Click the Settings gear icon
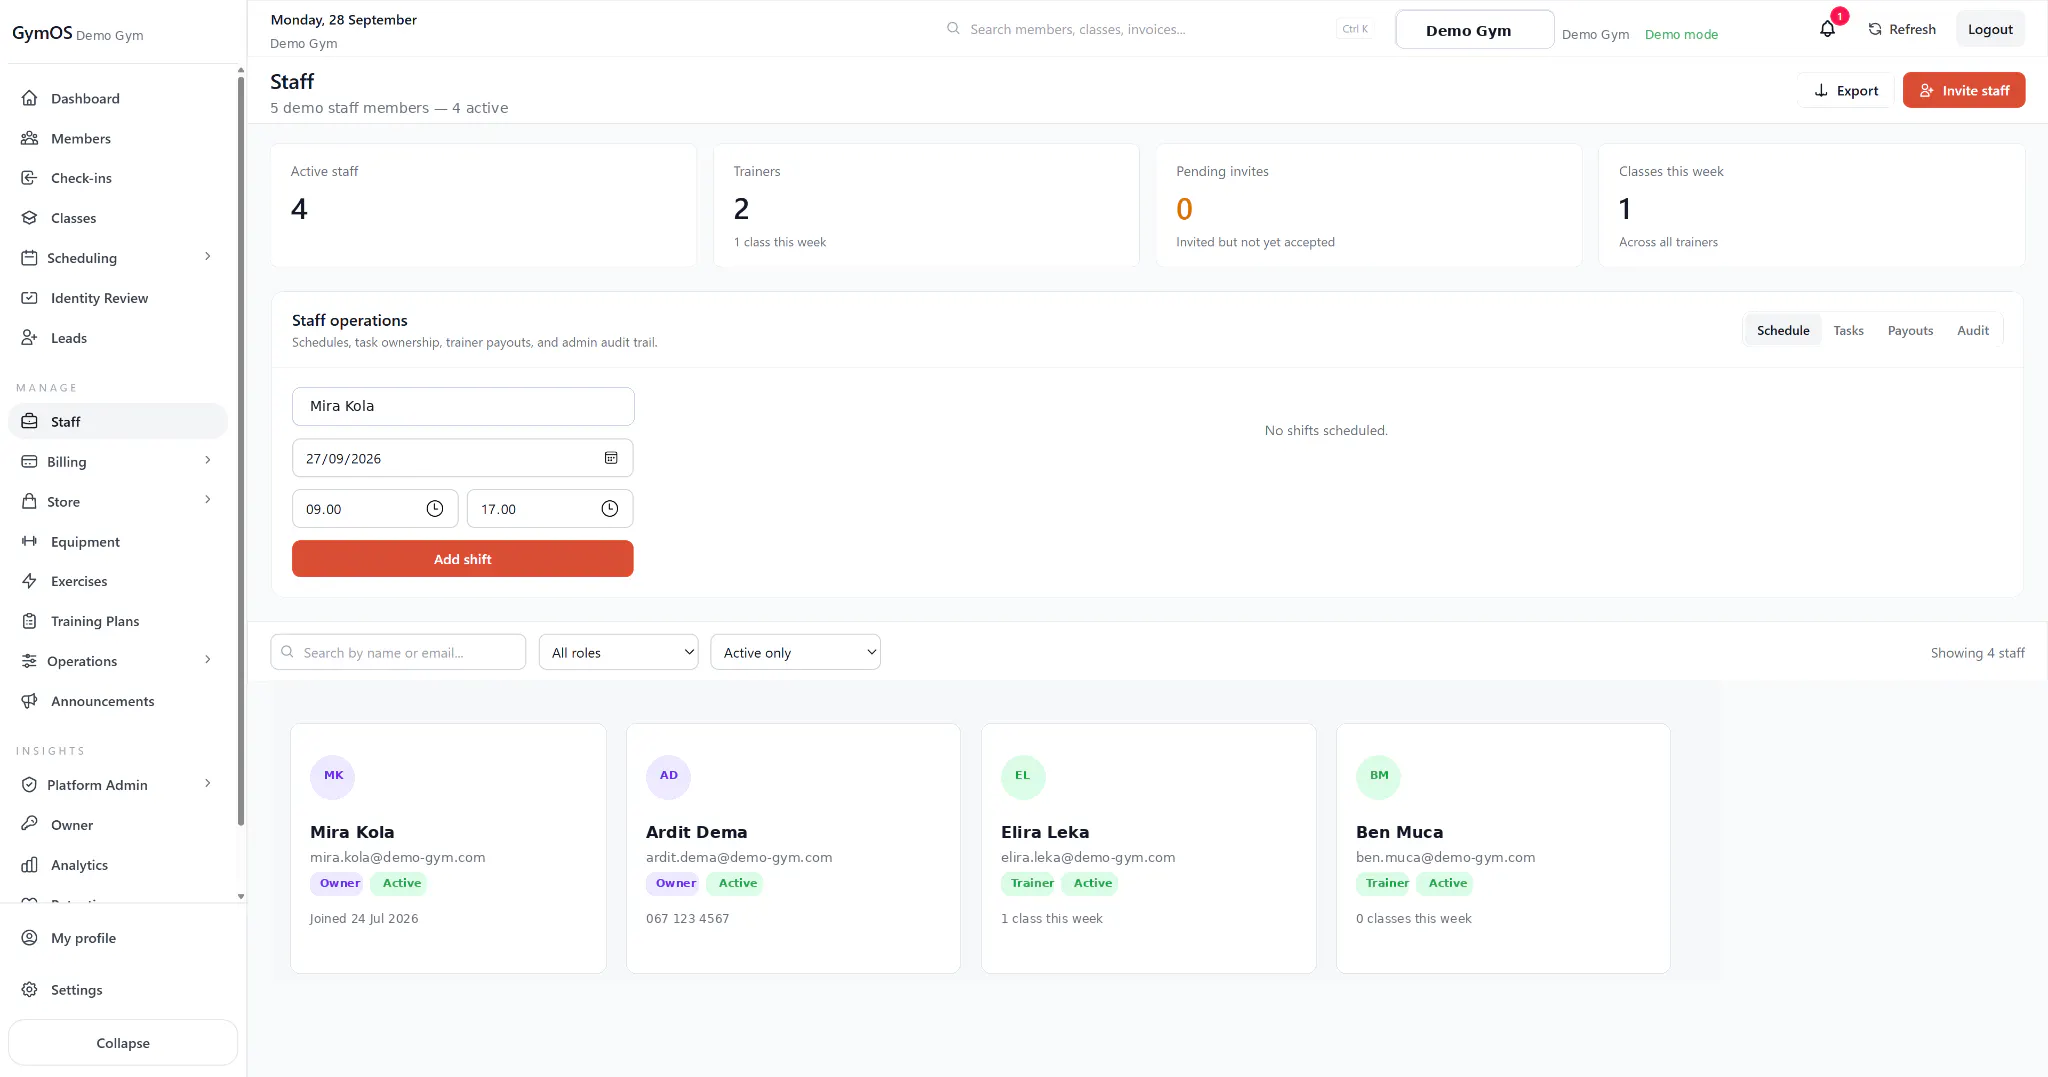Screen dimensions: 2048x1077 (29, 989)
